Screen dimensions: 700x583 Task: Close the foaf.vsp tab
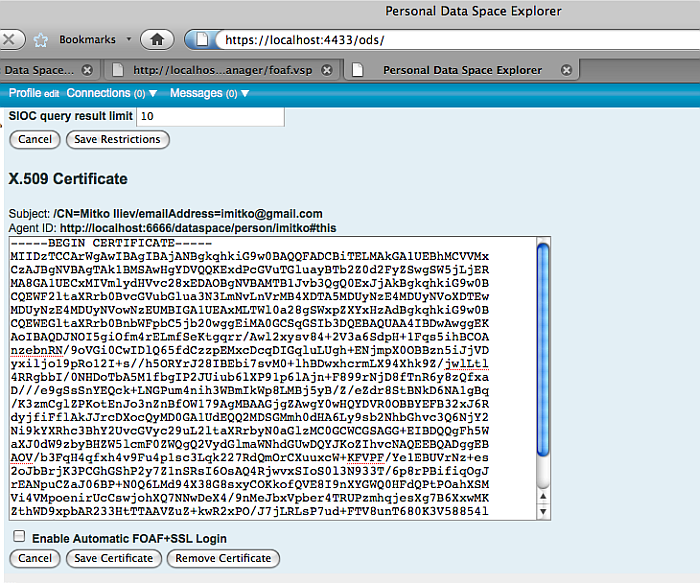click(331, 70)
